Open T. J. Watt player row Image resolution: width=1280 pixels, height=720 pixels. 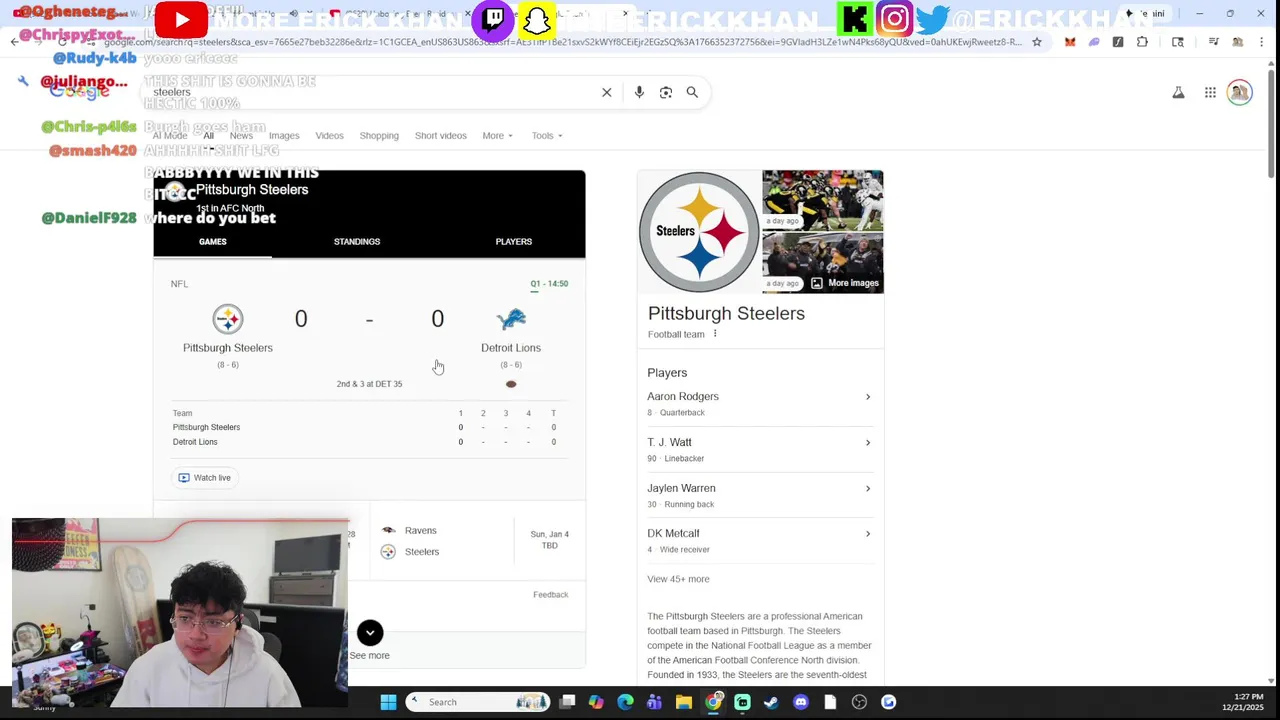(759, 450)
